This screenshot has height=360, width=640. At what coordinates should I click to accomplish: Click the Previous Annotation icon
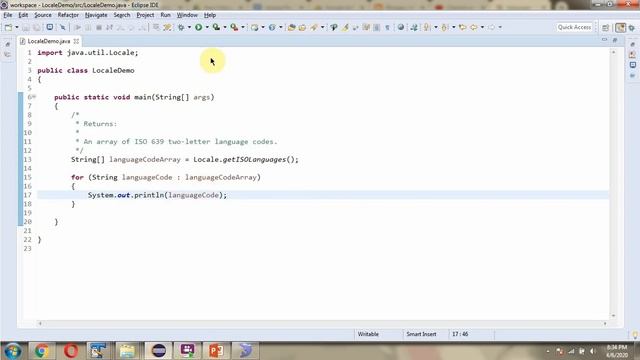click(445, 27)
